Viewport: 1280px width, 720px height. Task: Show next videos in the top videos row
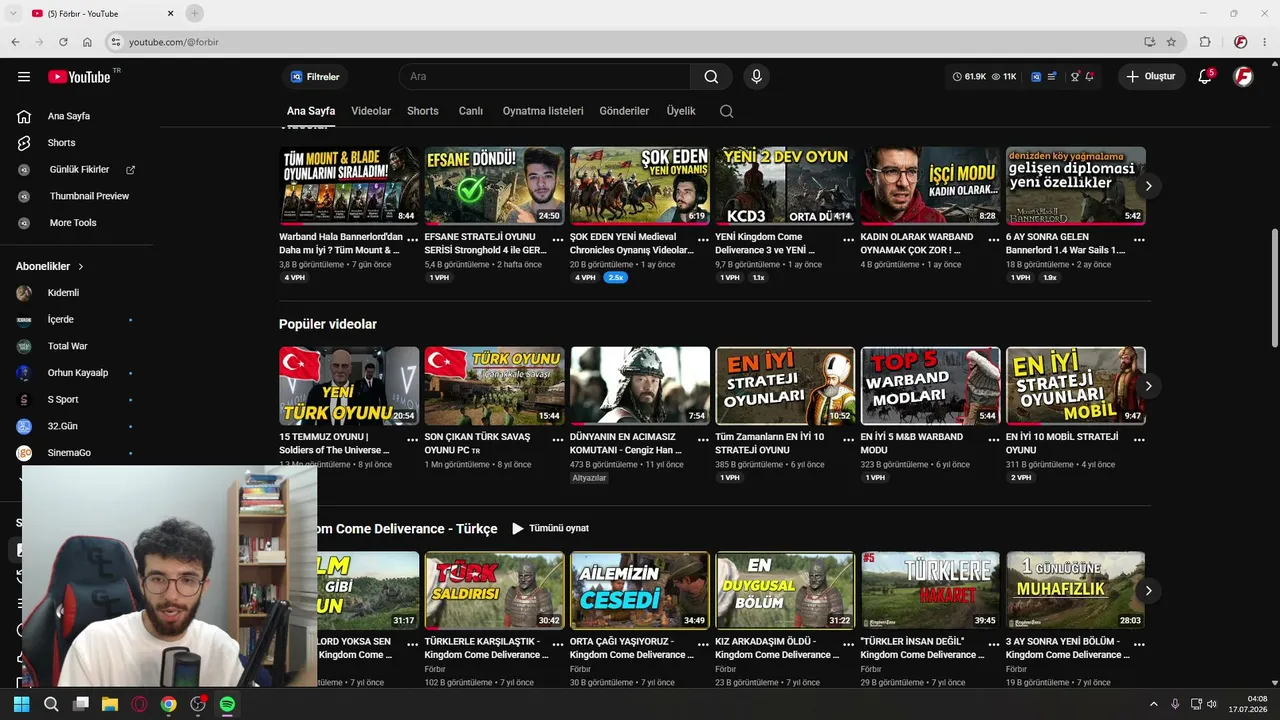[1148, 186]
